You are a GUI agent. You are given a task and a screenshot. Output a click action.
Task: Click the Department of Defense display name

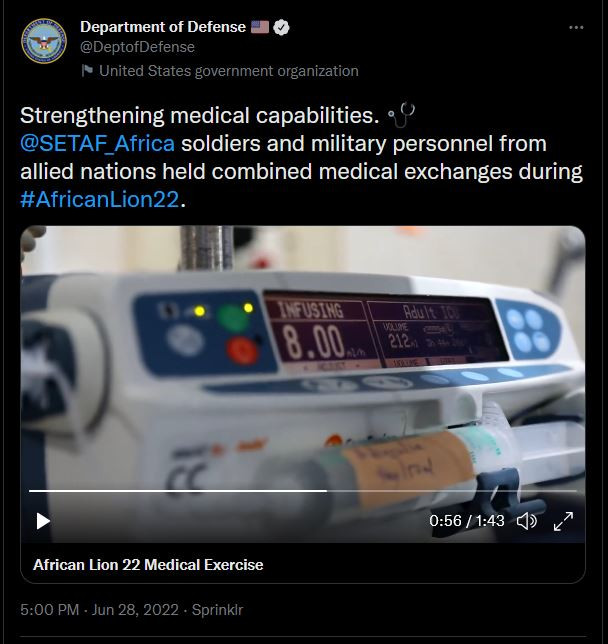coord(162,27)
